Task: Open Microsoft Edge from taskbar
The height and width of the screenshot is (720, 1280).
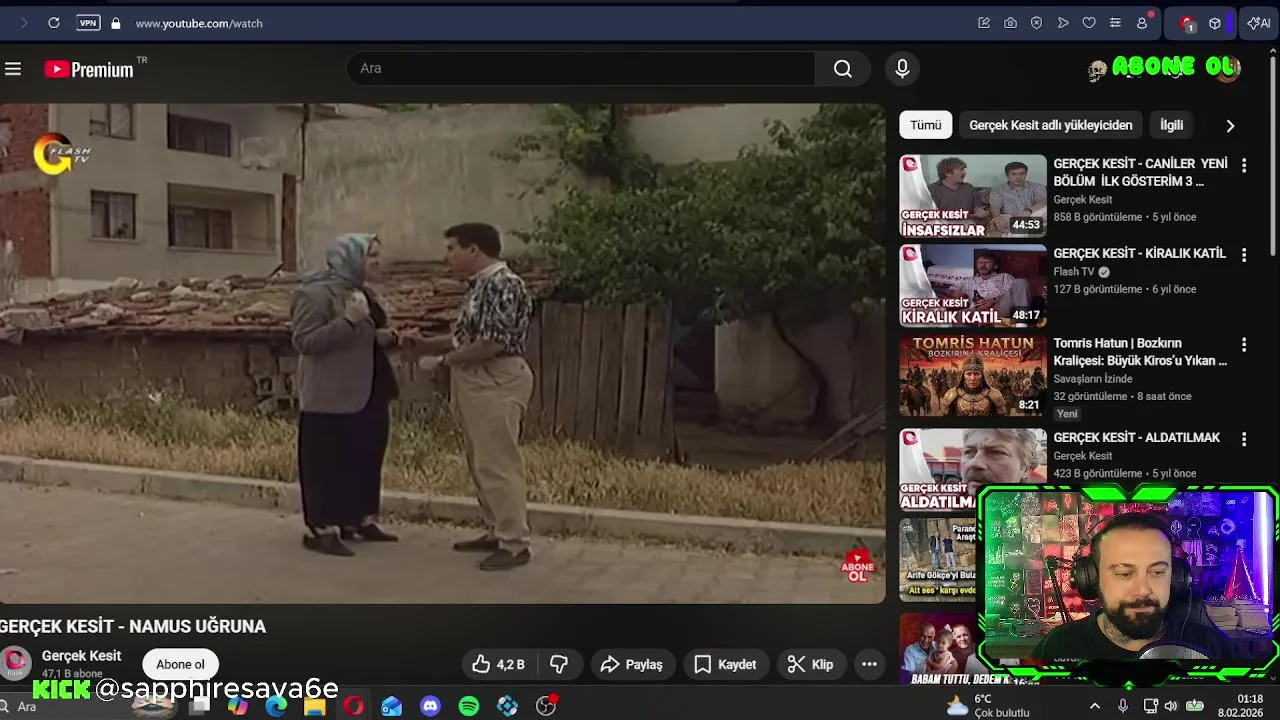Action: pos(276,706)
